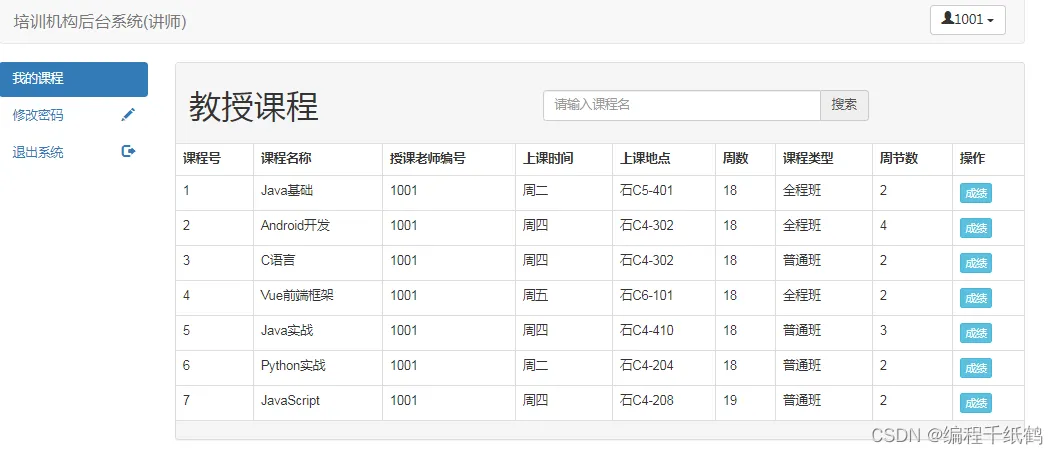Screen dimensions: 1058x454
Task: Click 普通班 in the Java实战 row
Action: click(x=802, y=331)
